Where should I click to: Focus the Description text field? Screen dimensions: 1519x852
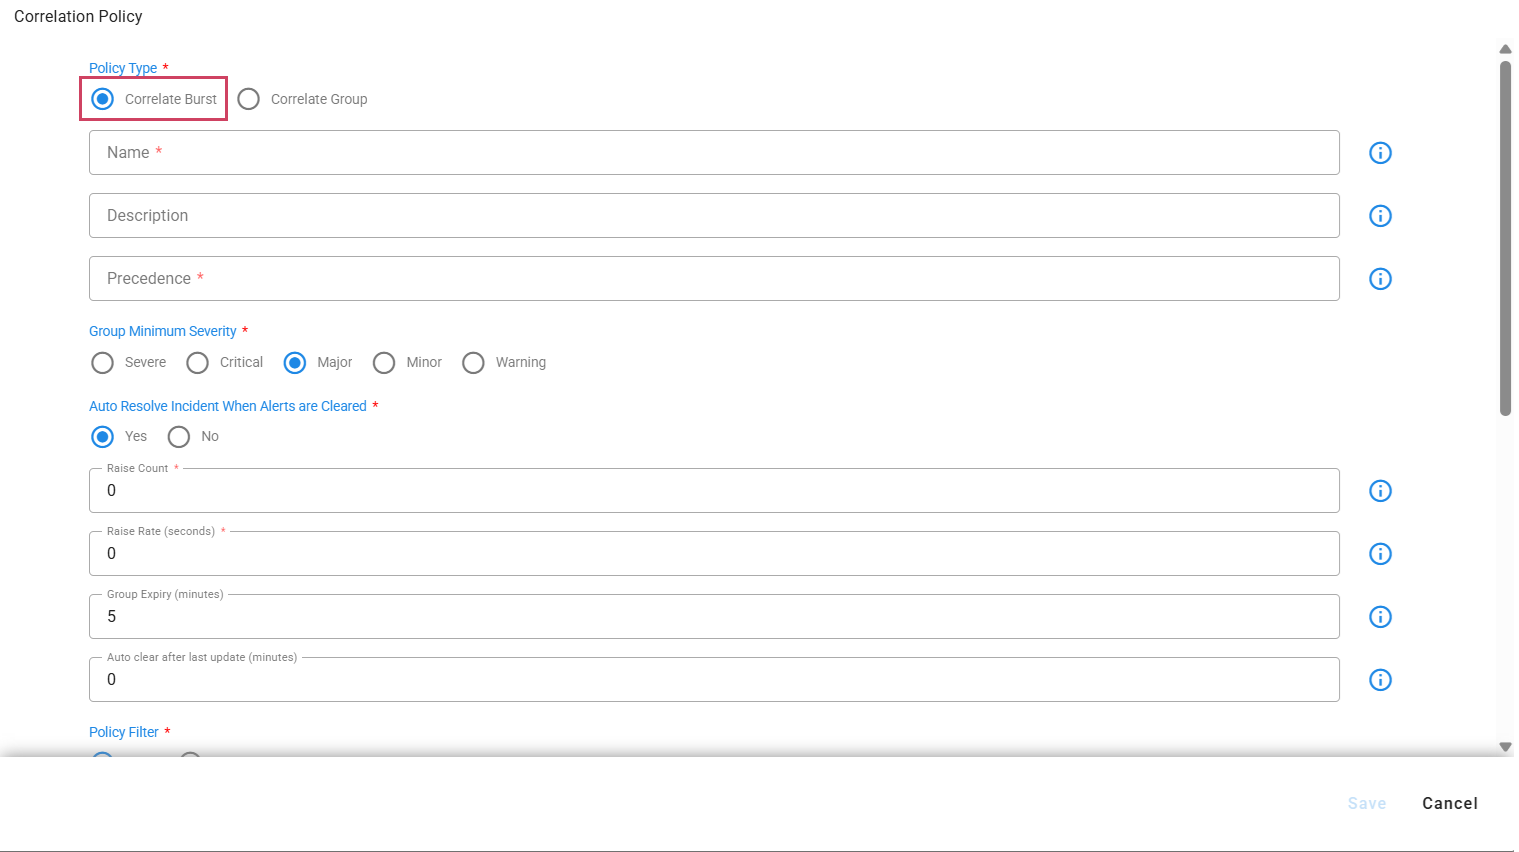(714, 216)
